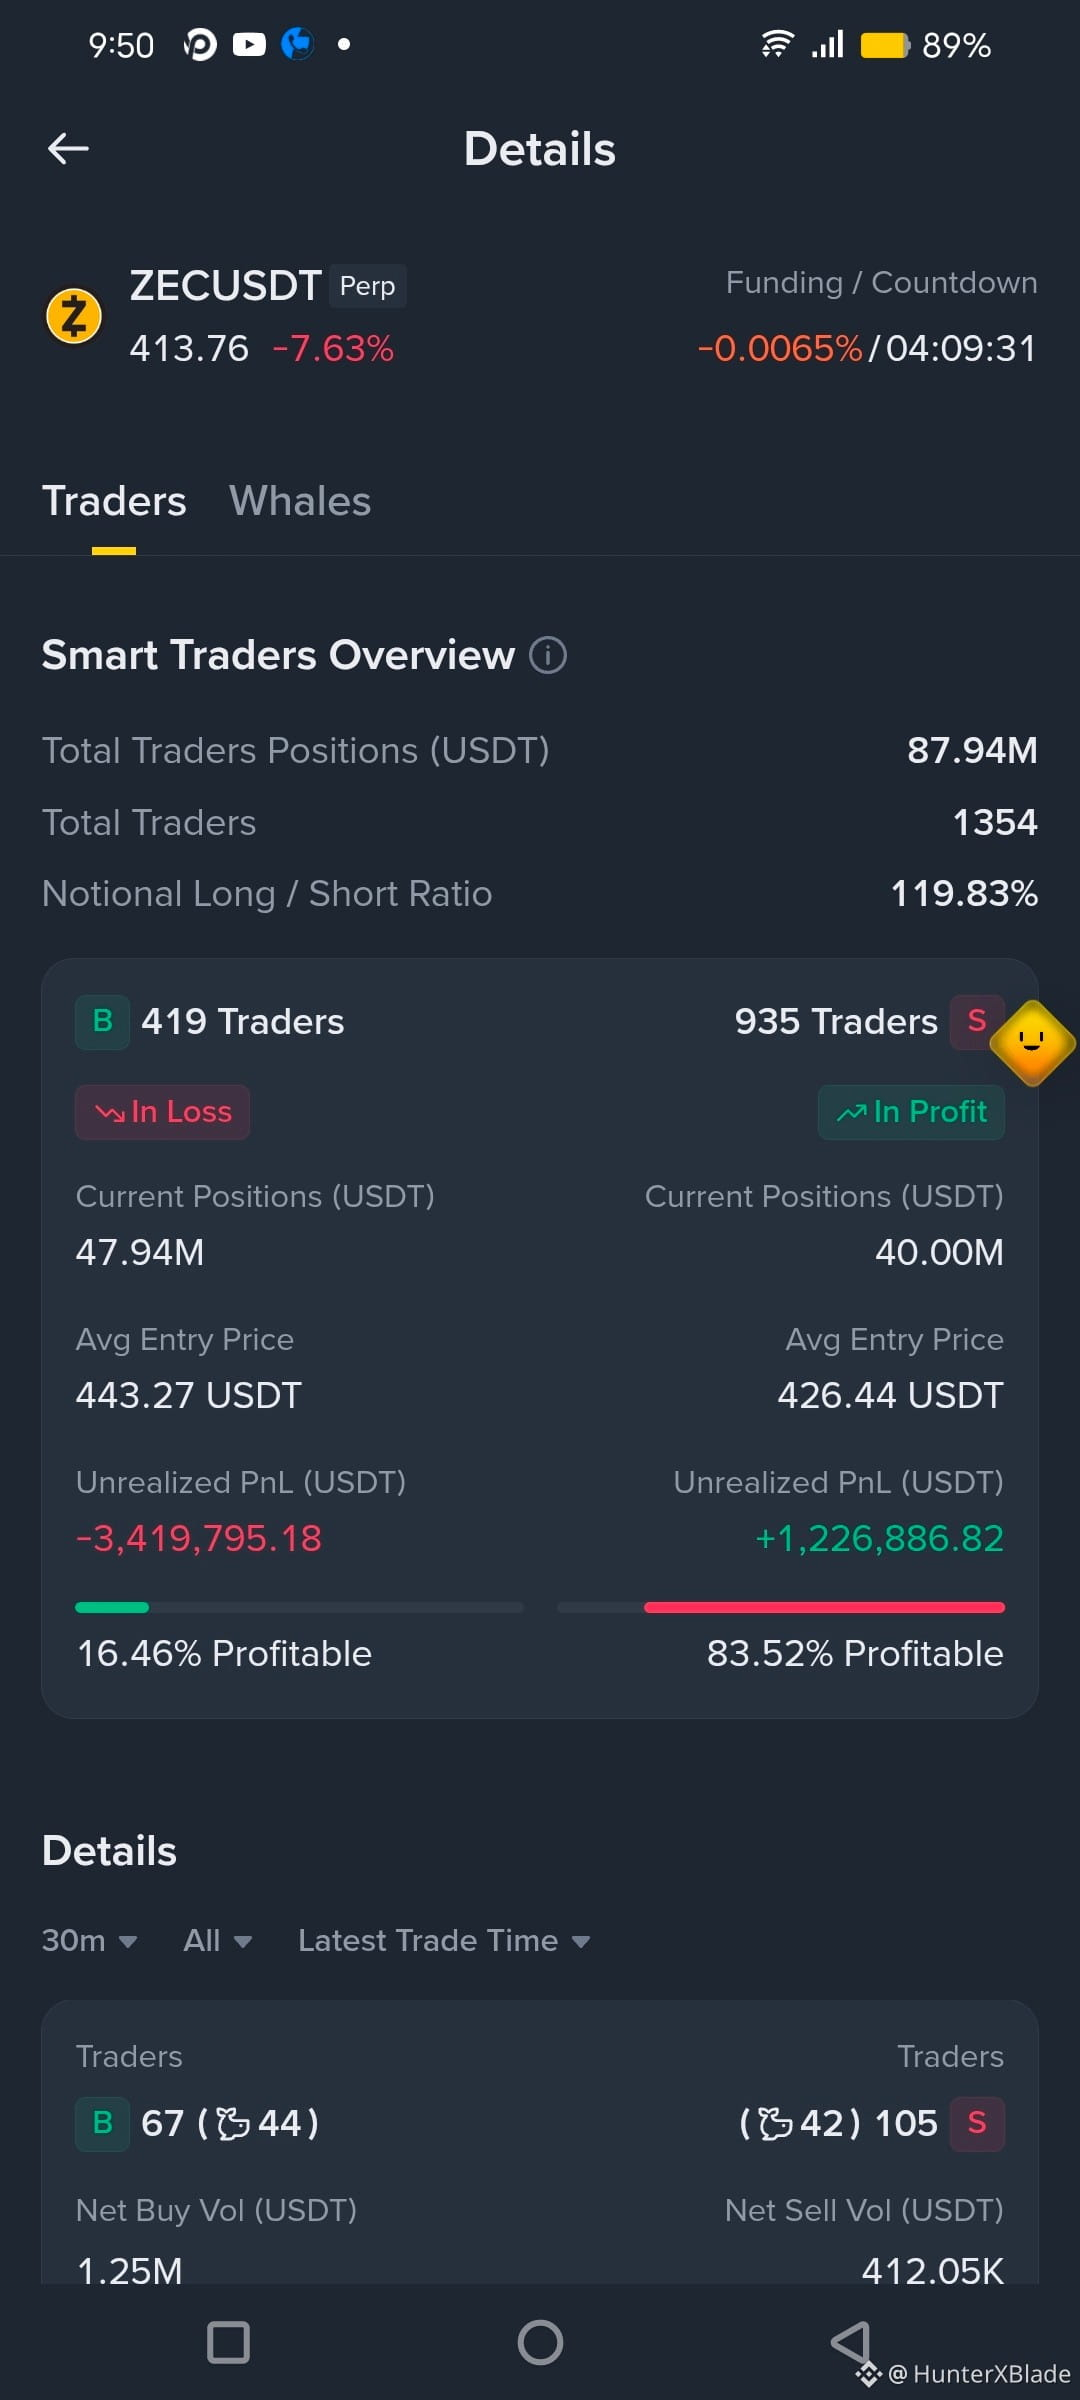Tap the In Profit tag
This screenshot has height=2400, width=1080.
[x=911, y=1112]
